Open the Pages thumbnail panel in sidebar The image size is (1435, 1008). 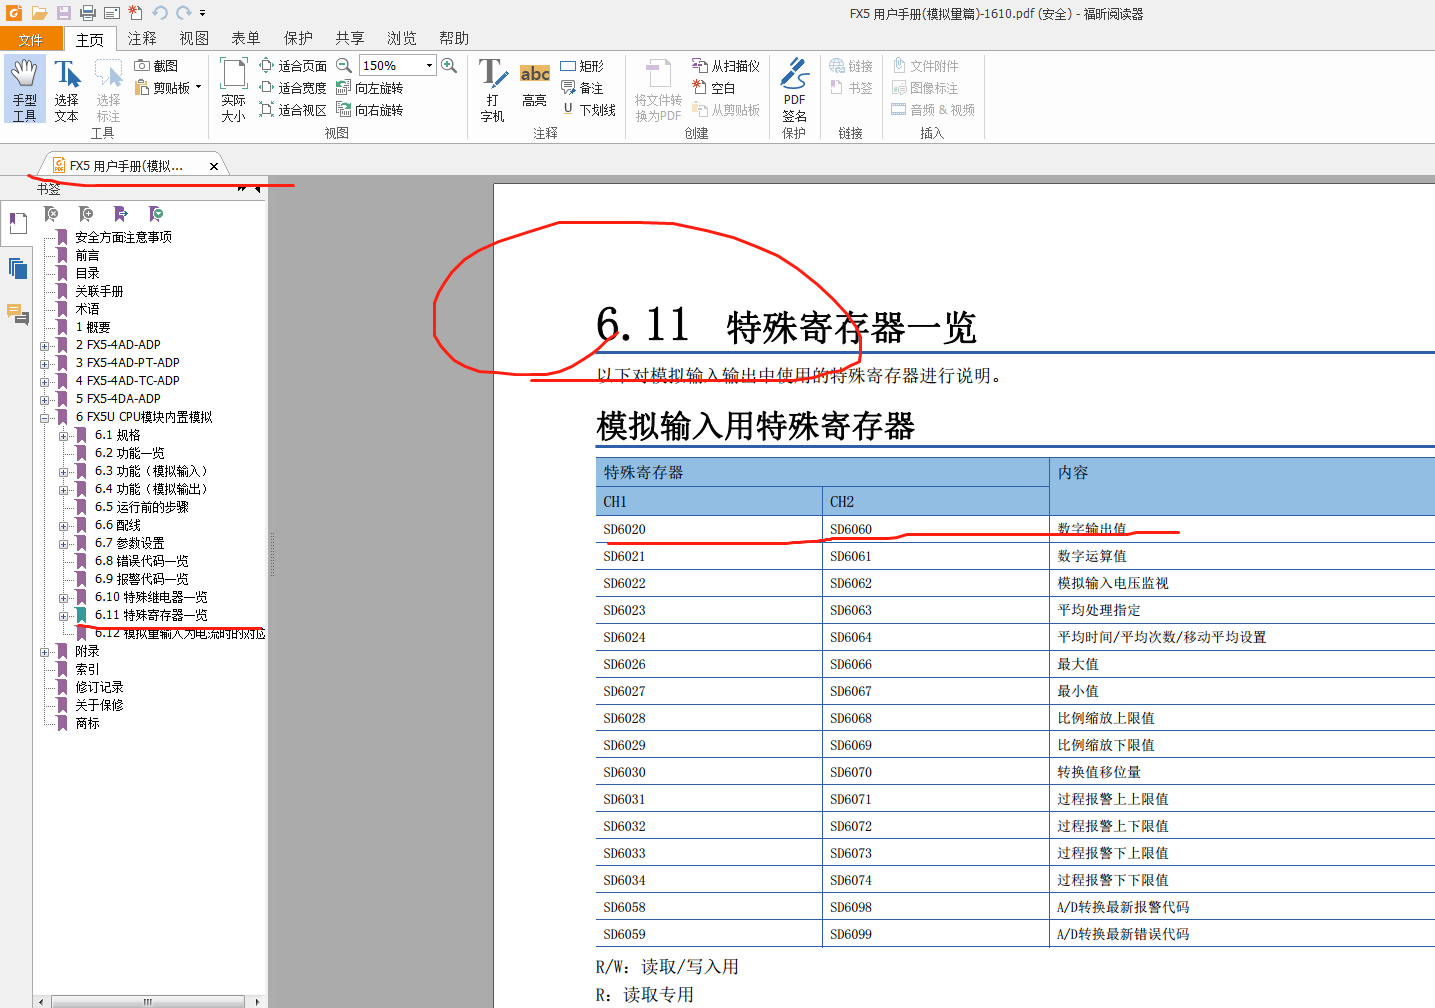(x=17, y=268)
